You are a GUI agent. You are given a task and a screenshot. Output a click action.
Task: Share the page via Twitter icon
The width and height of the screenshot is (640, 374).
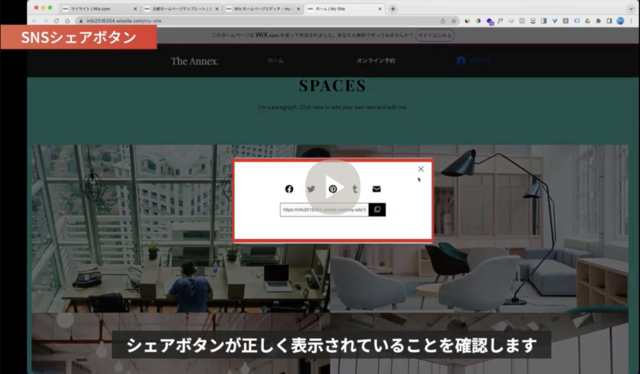311,189
